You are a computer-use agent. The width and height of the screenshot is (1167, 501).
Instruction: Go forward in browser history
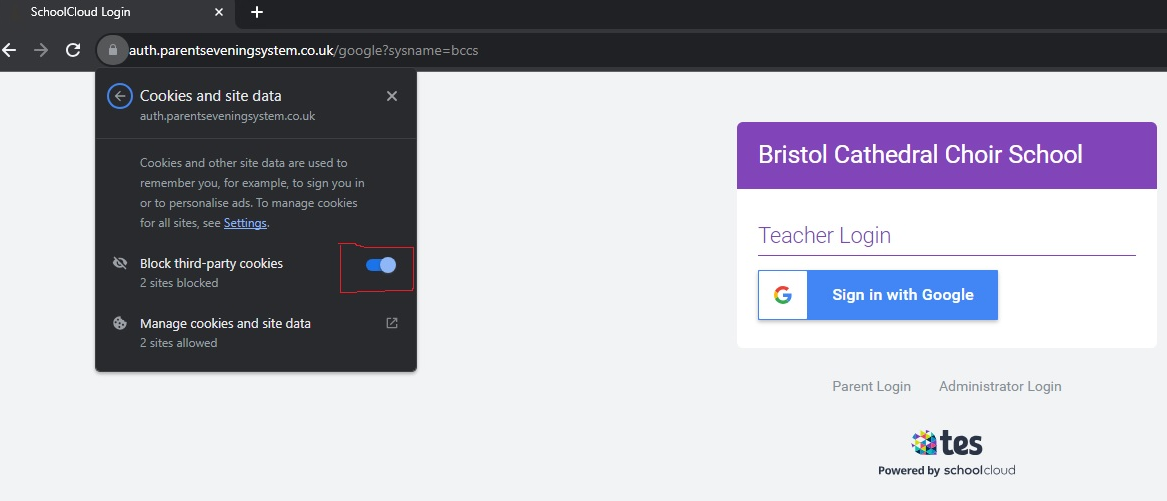42,50
